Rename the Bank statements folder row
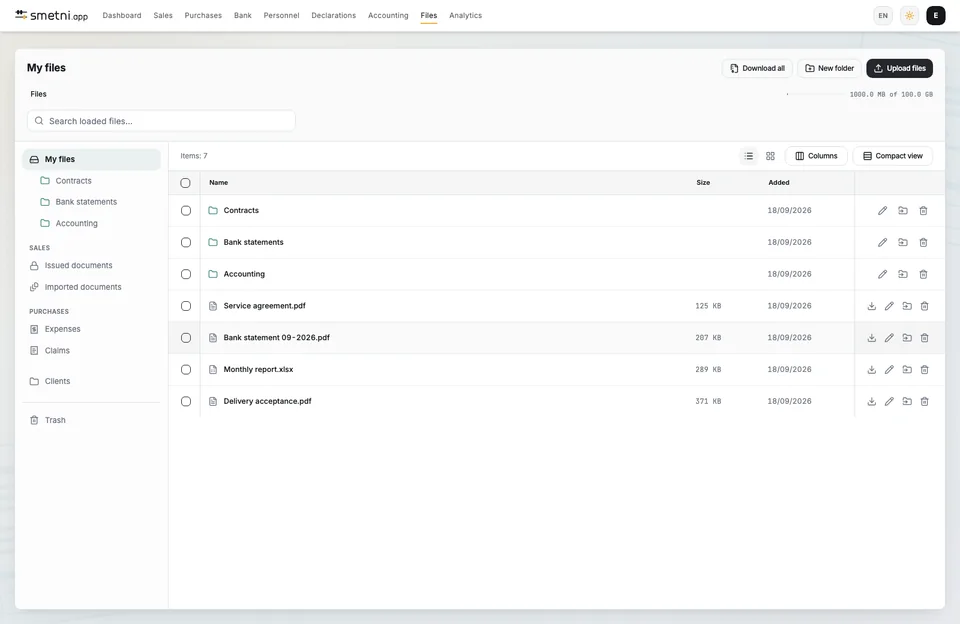 tap(882, 242)
